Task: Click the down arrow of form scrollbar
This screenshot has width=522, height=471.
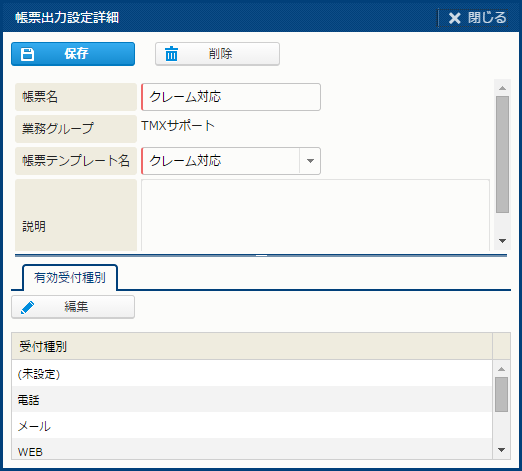Action: (502, 241)
